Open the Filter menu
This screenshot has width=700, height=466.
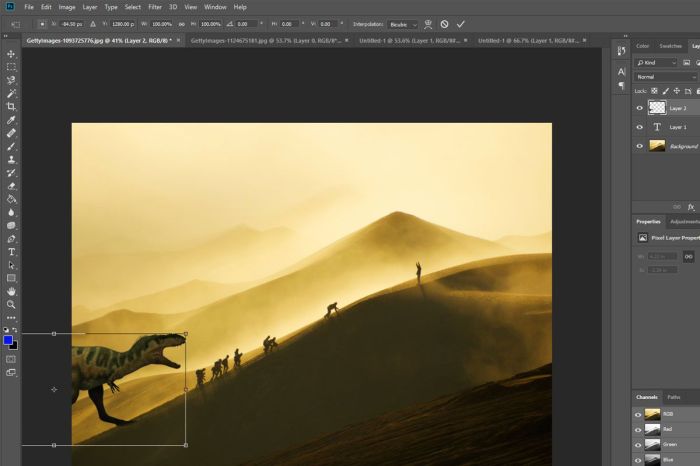(x=155, y=7)
